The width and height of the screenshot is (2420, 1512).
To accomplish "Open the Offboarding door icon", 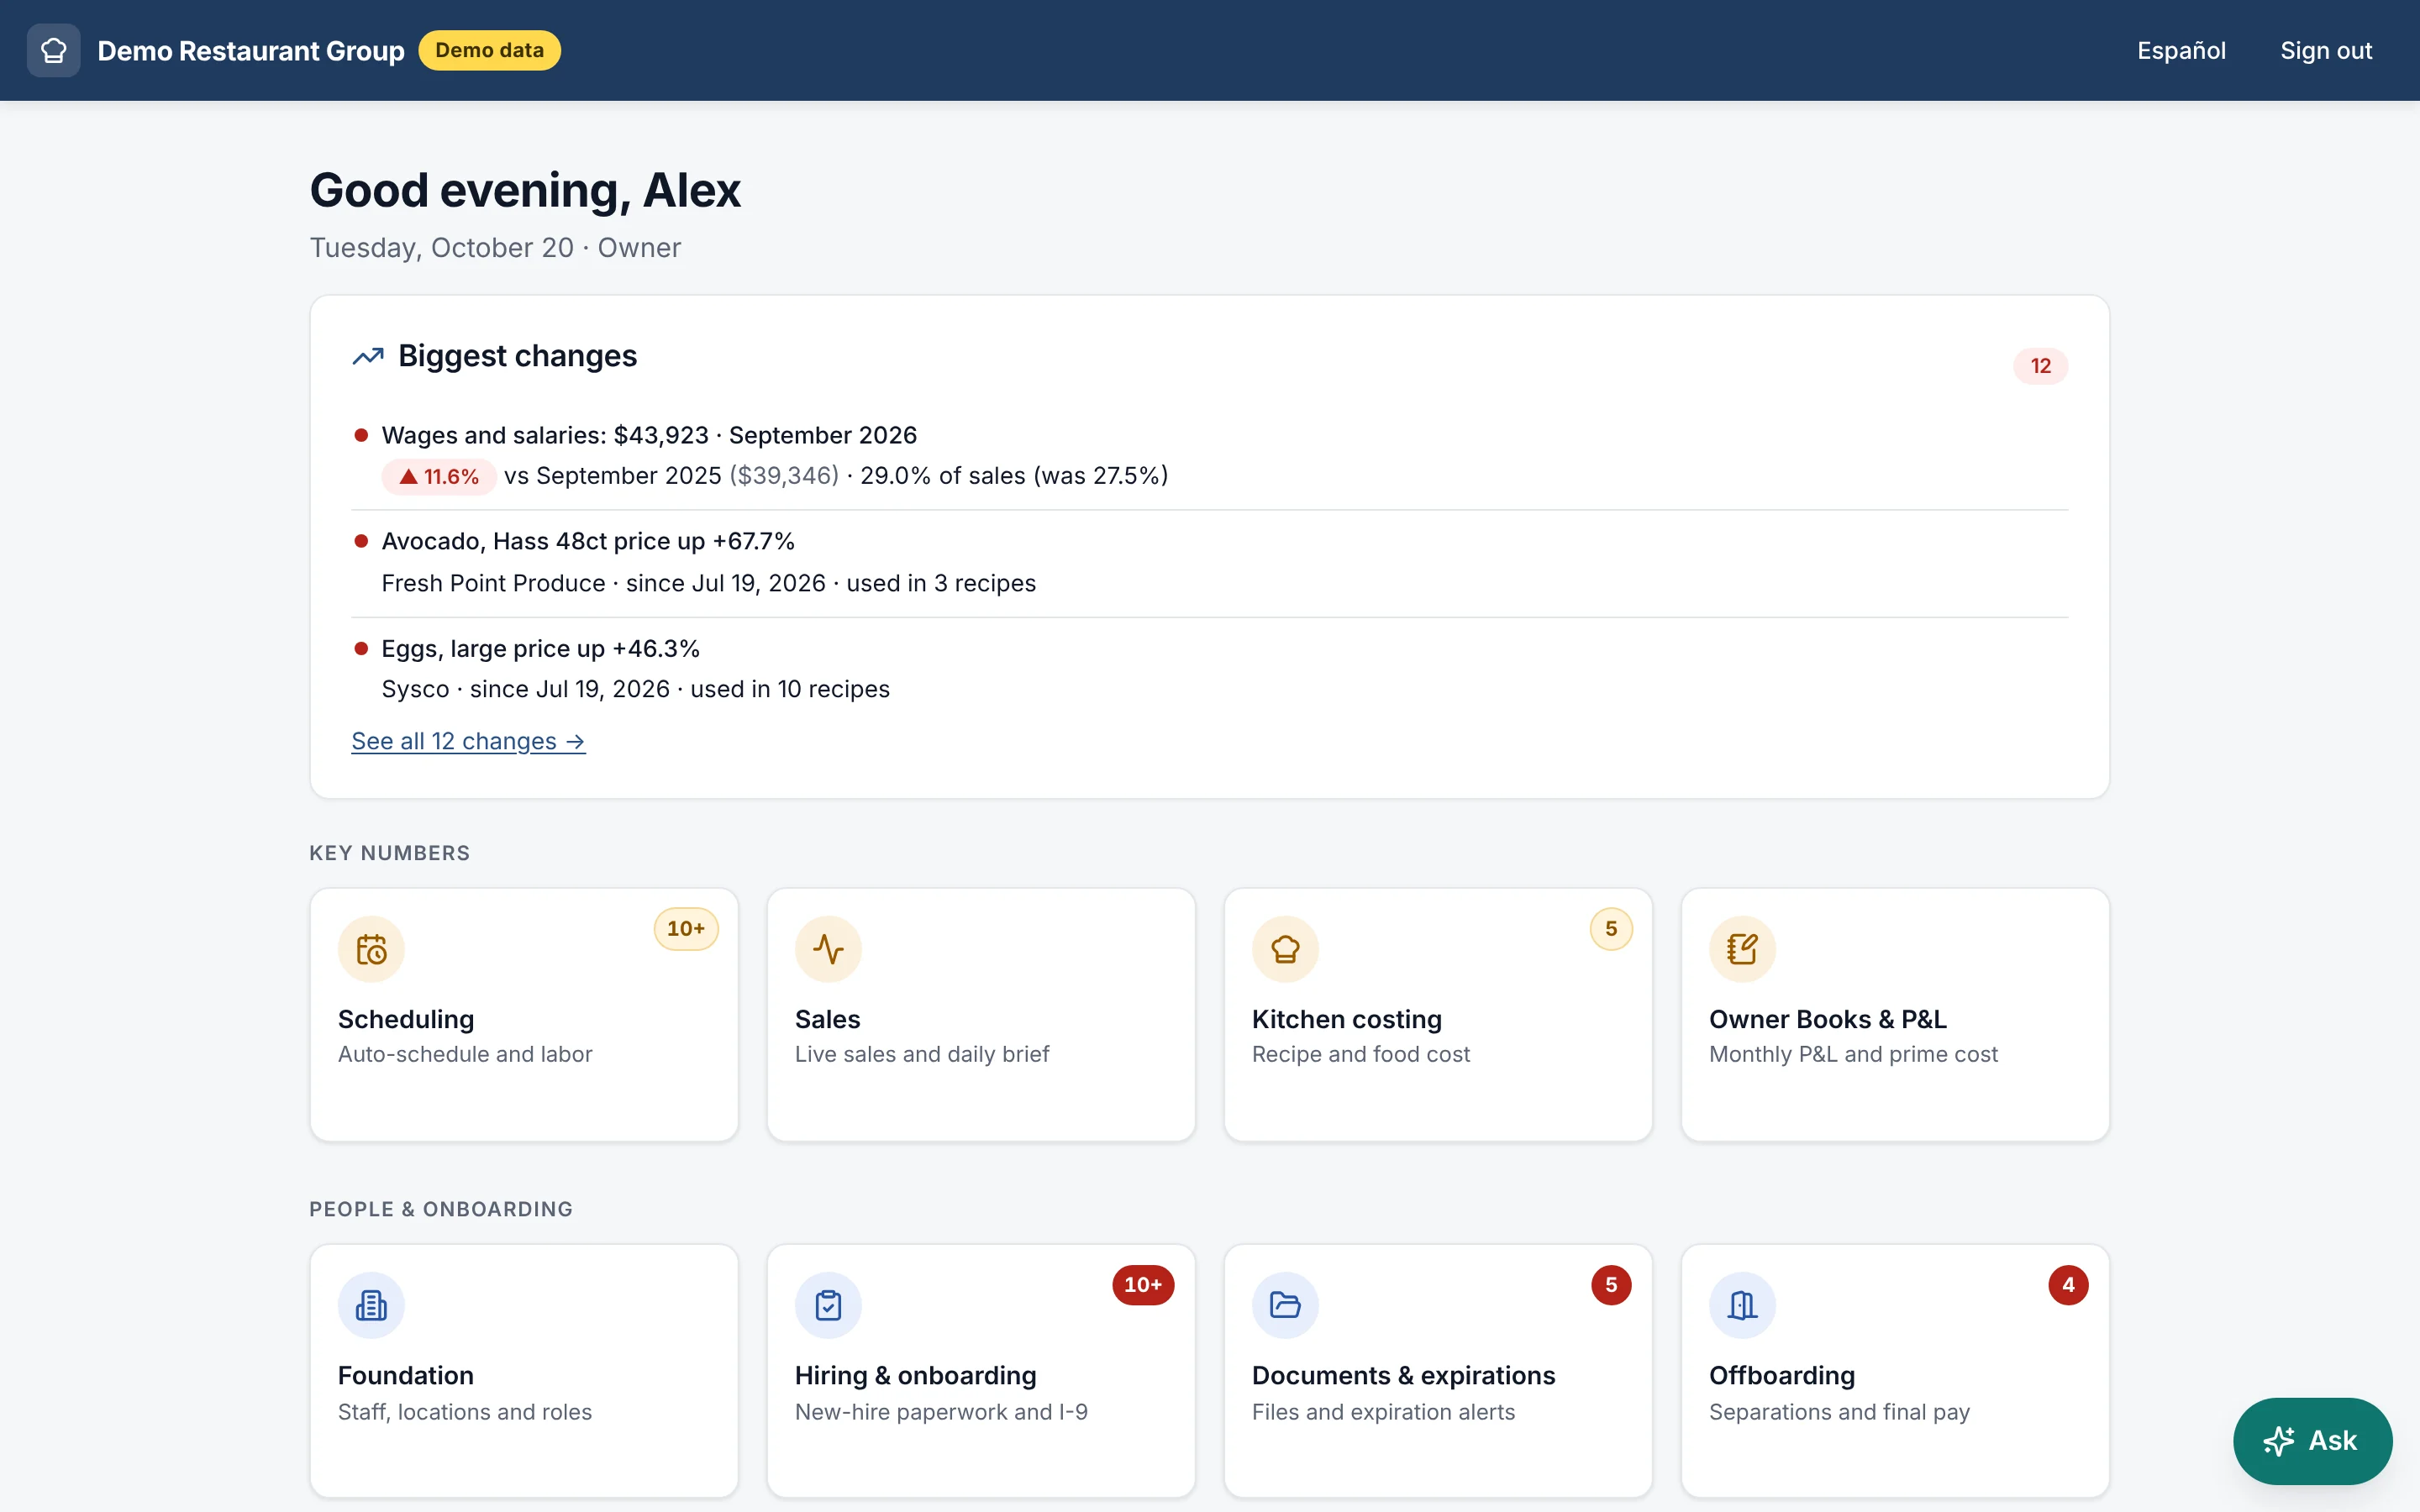I will tap(1742, 1305).
